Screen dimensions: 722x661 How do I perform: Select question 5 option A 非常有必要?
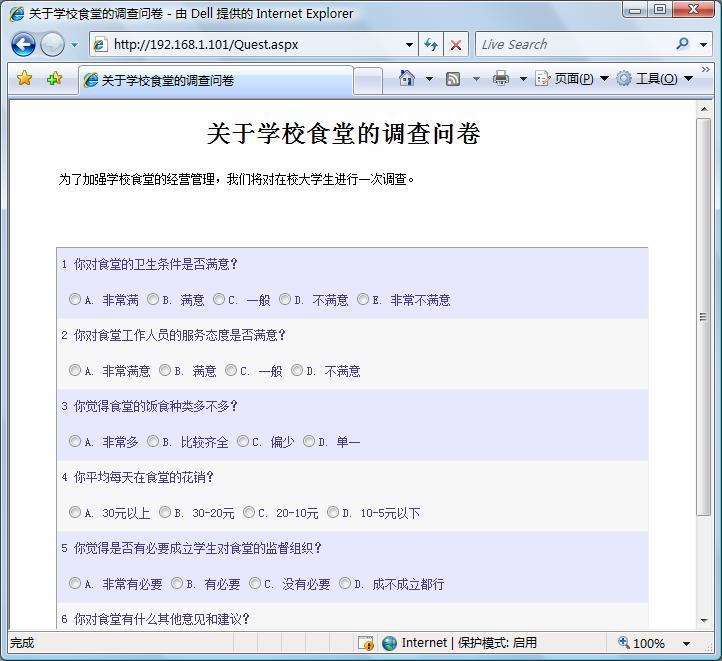pyautogui.click(x=75, y=584)
